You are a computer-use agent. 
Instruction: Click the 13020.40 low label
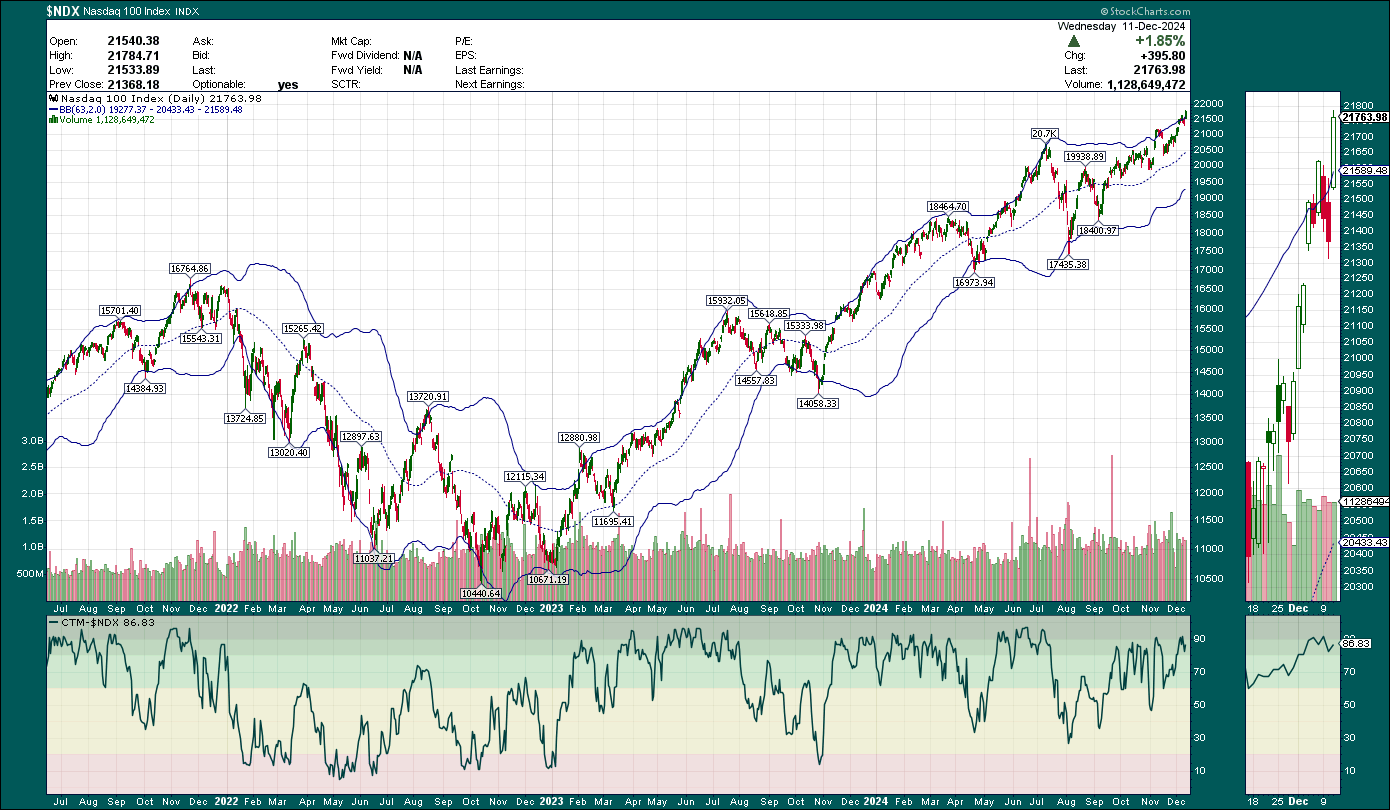[x=289, y=452]
